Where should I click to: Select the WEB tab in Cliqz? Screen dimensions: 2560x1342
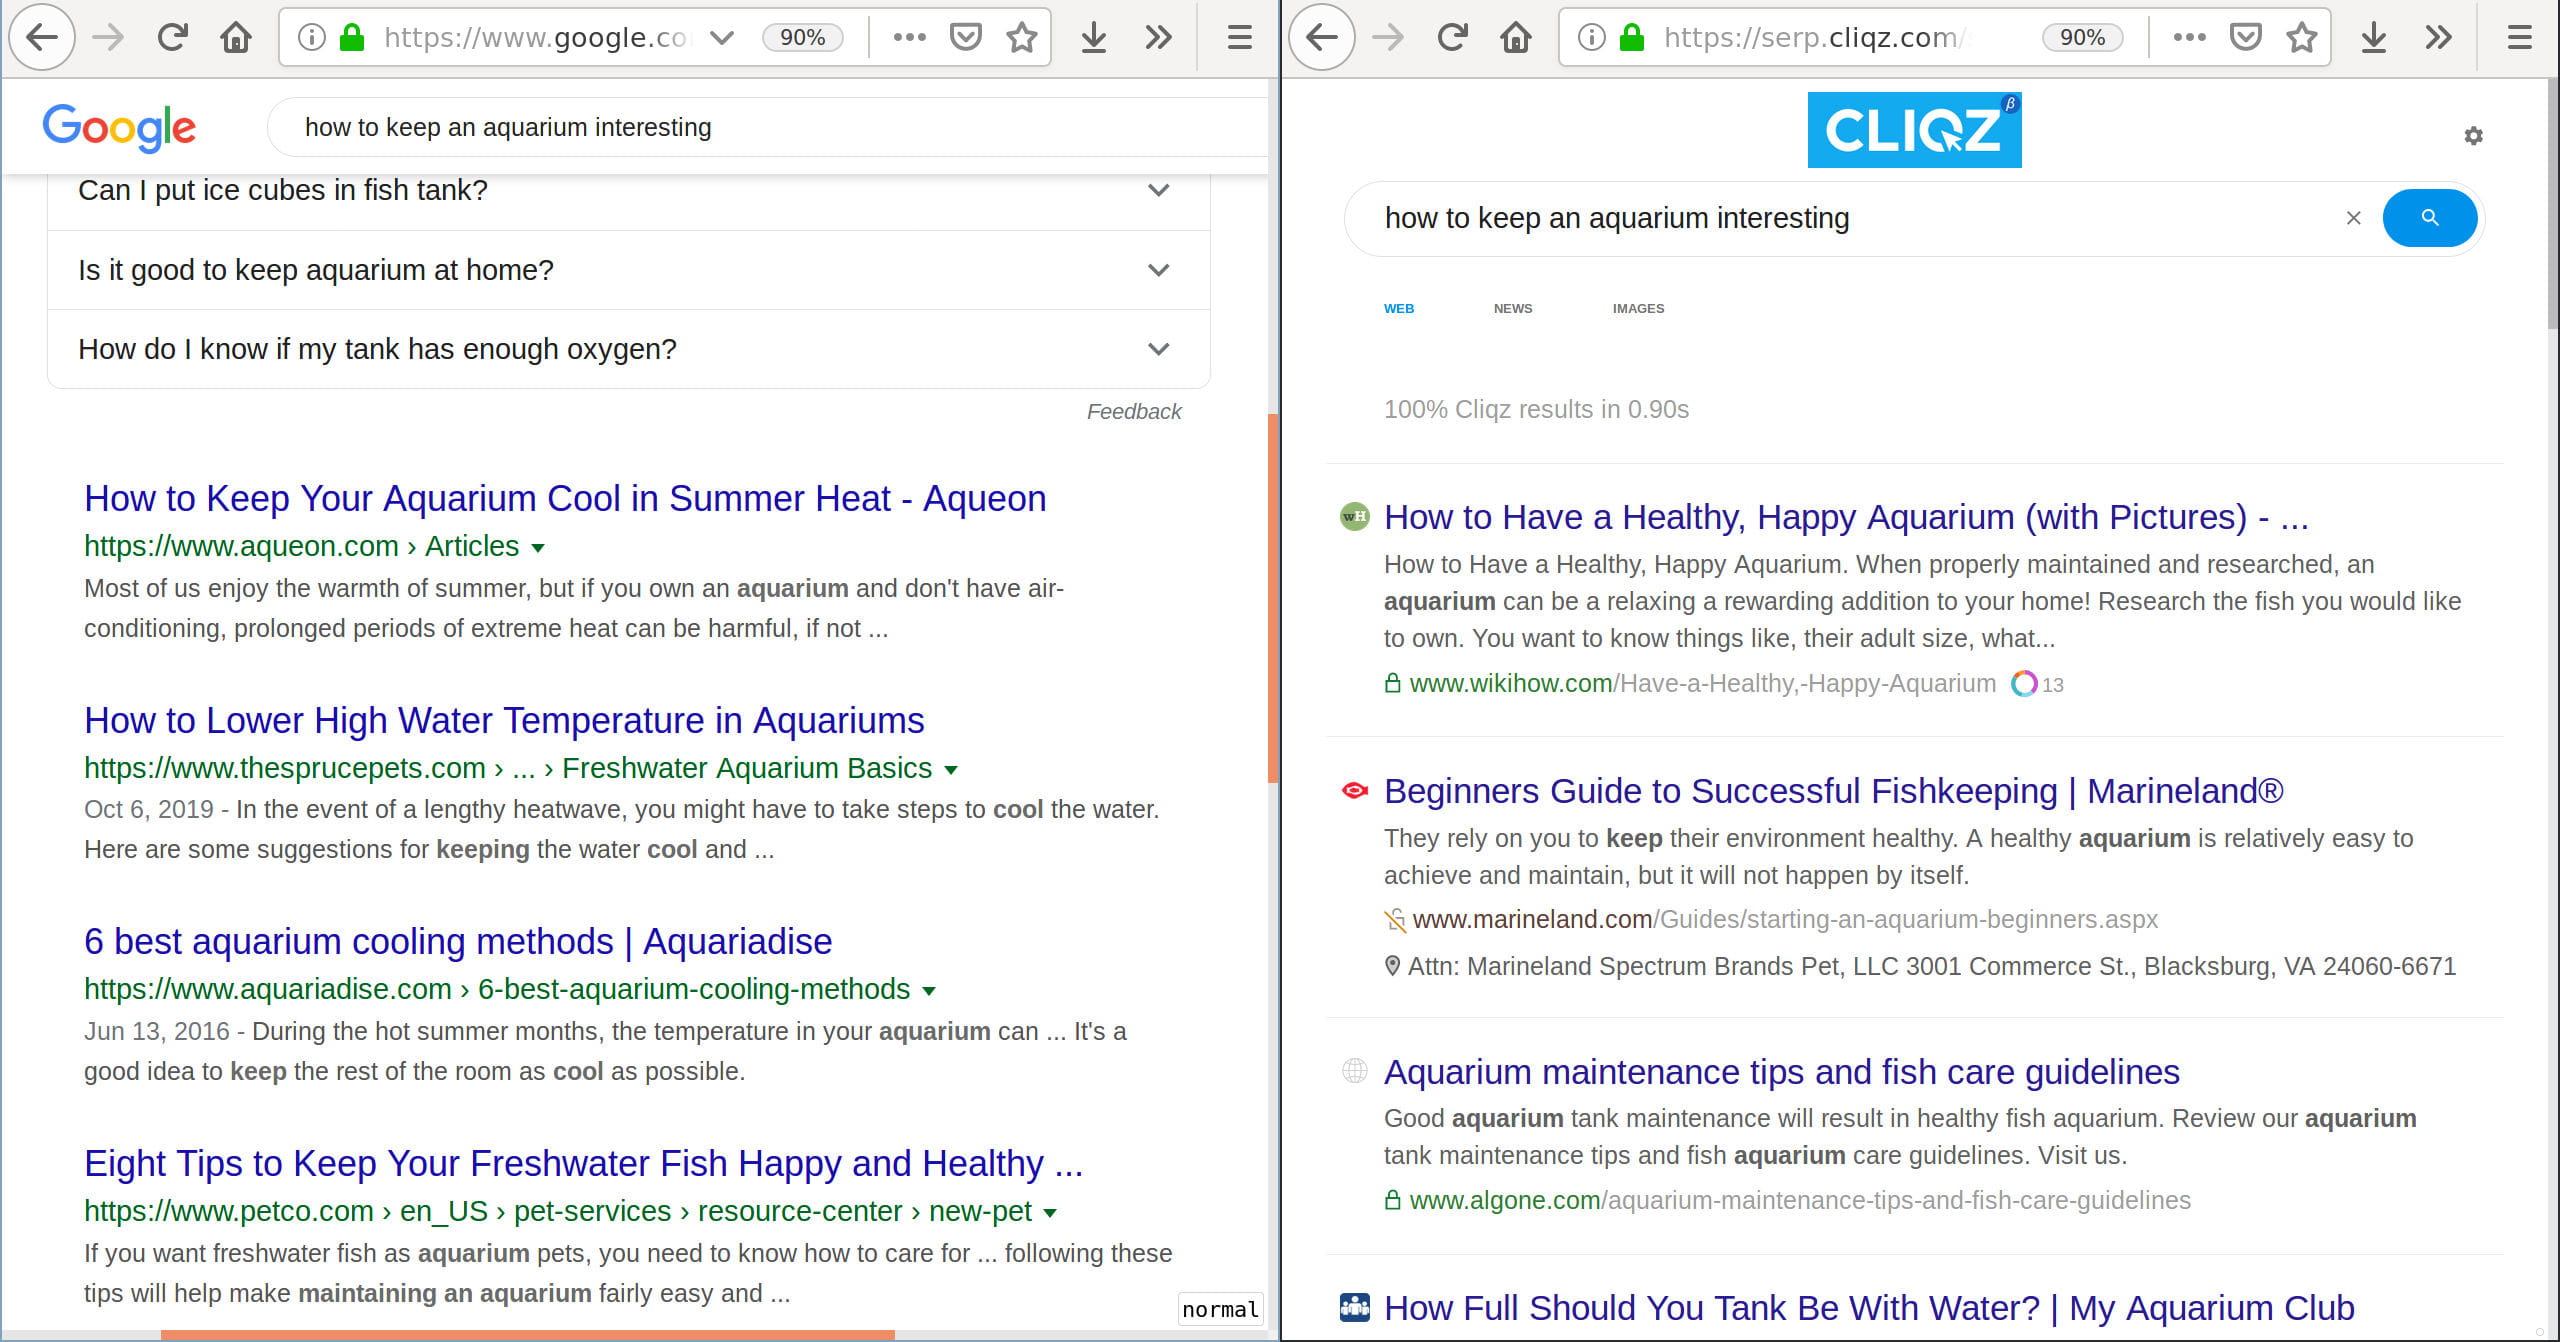pyautogui.click(x=1399, y=309)
